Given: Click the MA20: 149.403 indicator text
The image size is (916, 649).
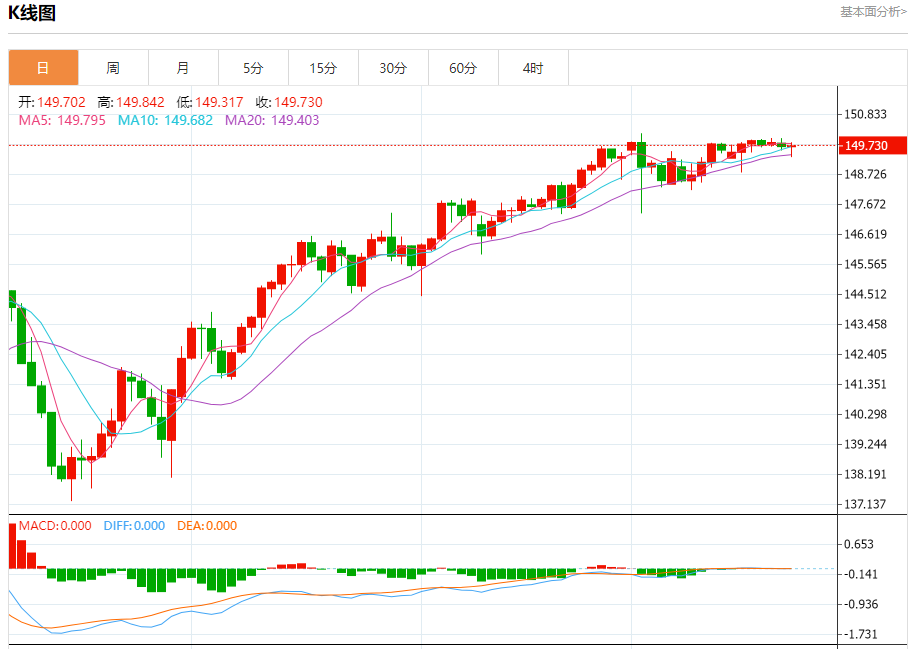Looking at the screenshot, I should pyautogui.click(x=272, y=120).
